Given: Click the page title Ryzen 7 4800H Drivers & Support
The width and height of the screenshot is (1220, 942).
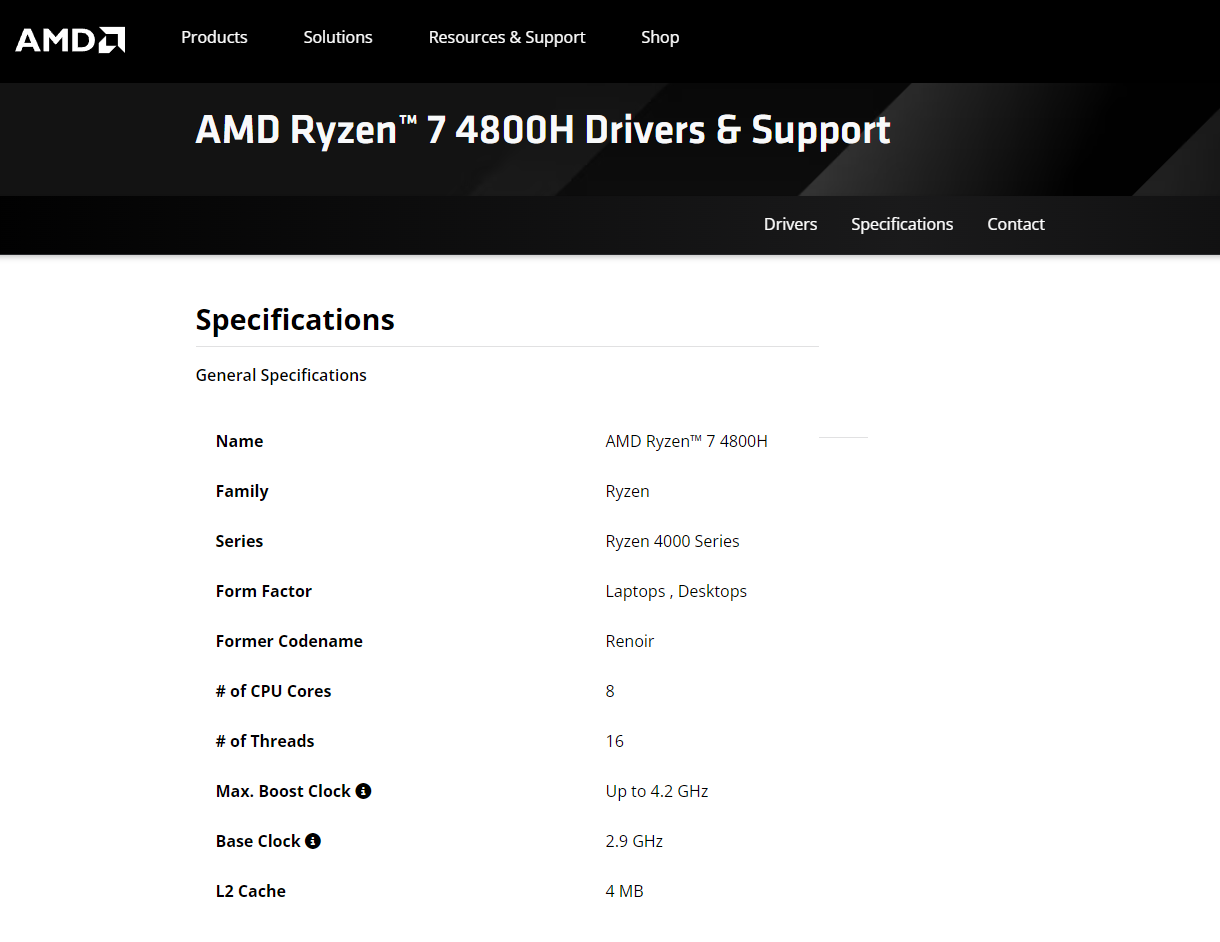Looking at the screenshot, I should 543,130.
